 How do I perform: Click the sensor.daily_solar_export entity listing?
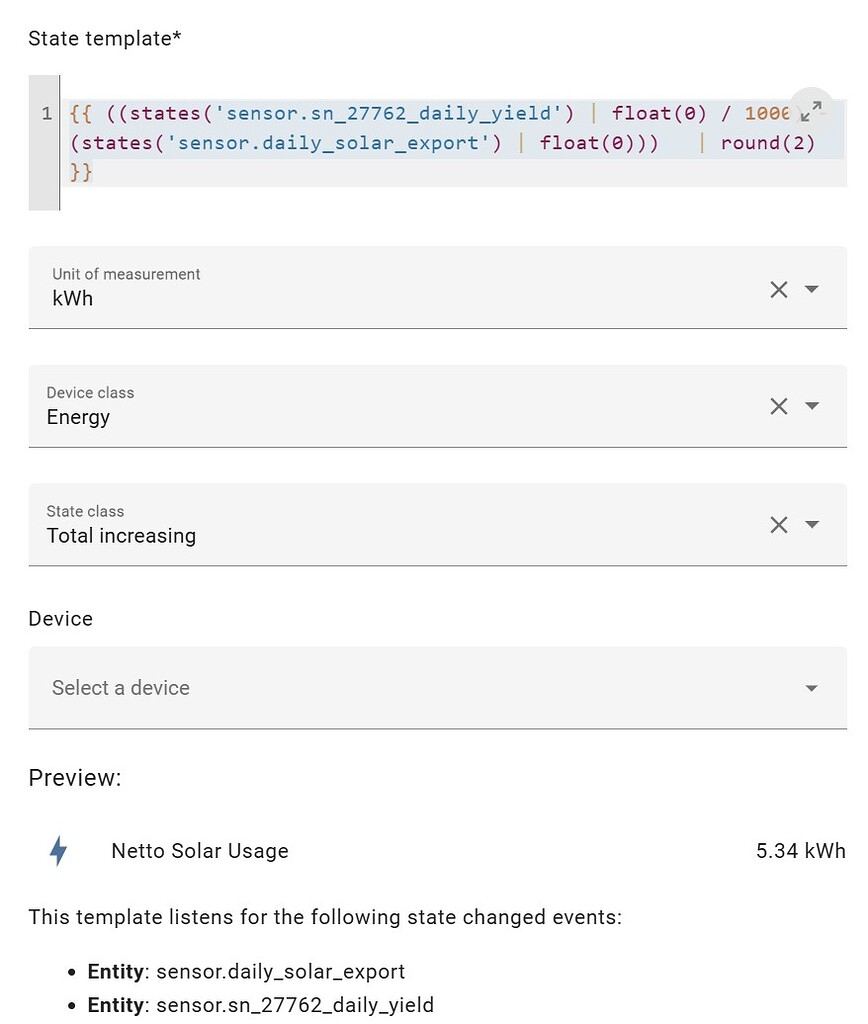coord(281,971)
